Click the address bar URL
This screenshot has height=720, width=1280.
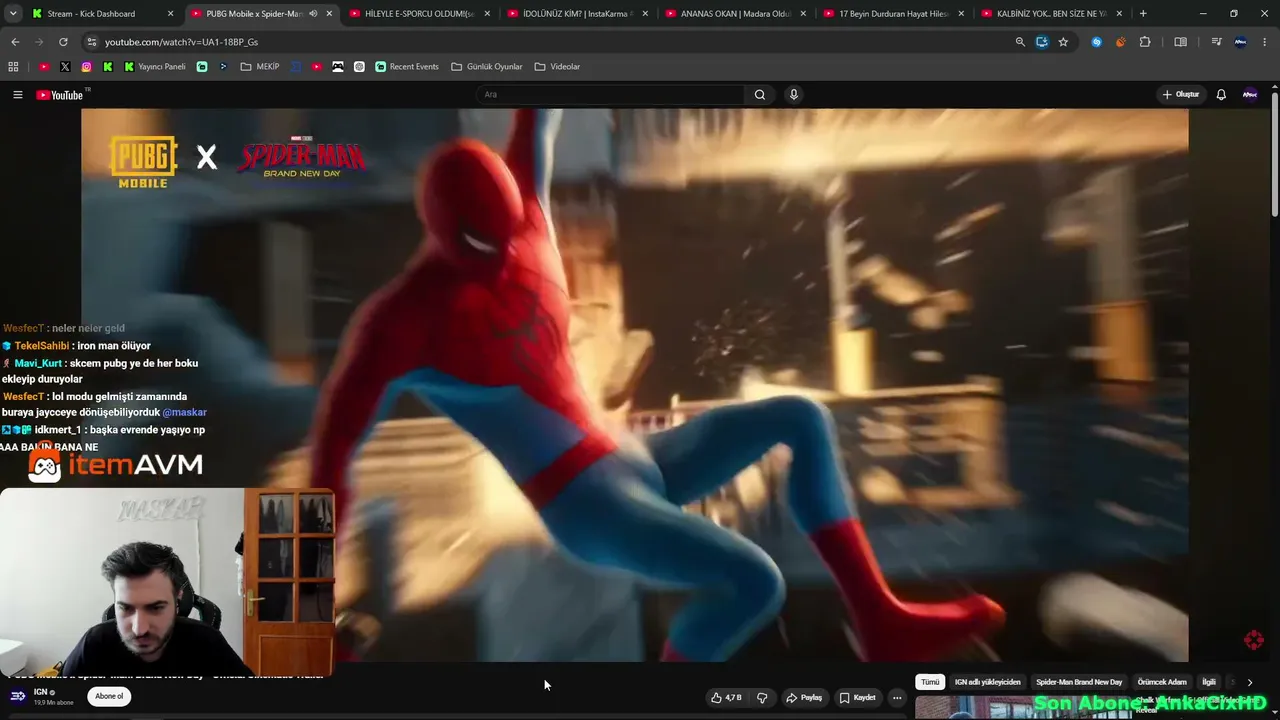(181, 42)
